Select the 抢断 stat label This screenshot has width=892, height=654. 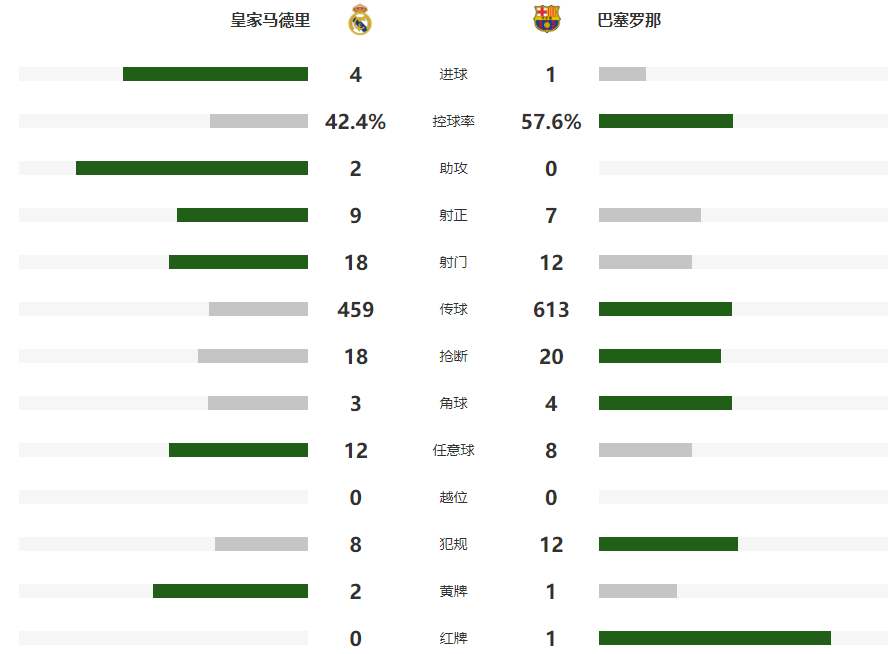(453, 356)
